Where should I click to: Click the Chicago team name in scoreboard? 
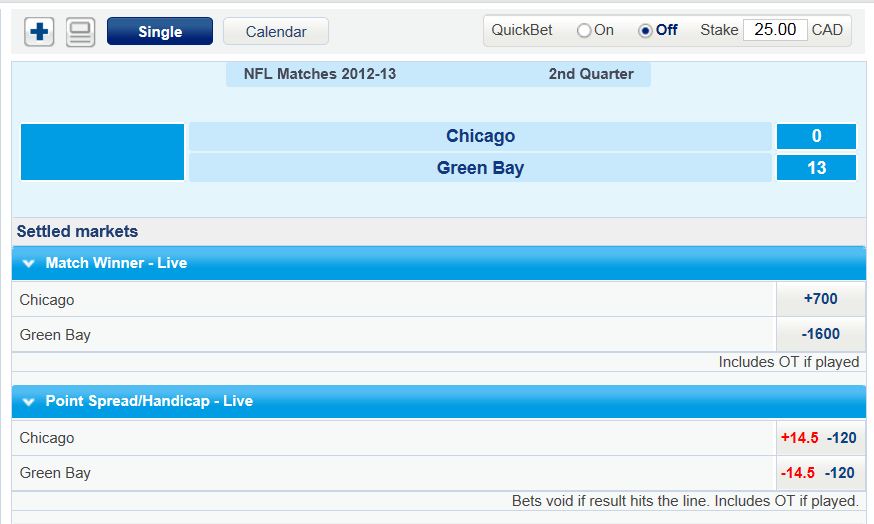point(480,136)
